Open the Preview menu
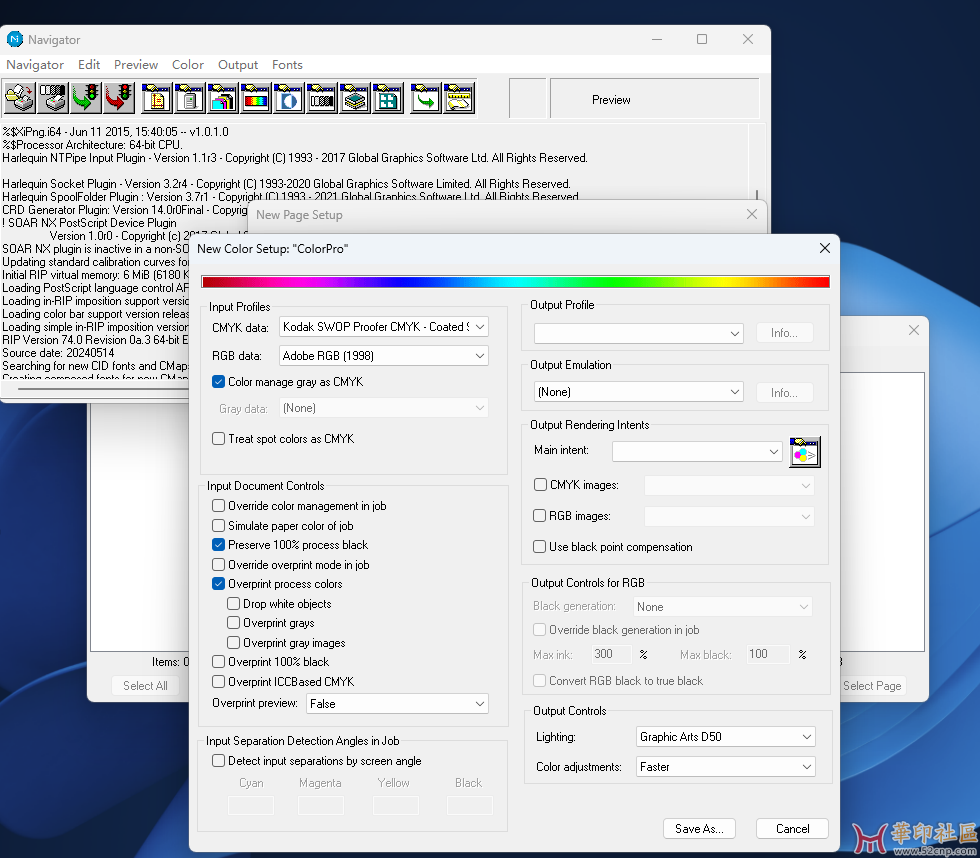Image resolution: width=980 pixels, height=858 pixels. [136, 64]
